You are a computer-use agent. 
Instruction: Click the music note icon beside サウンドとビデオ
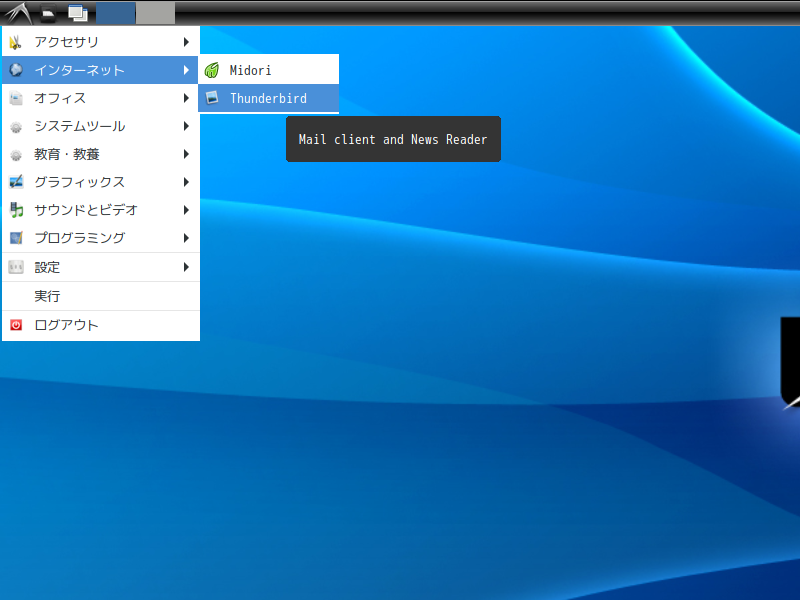(16, 210)
